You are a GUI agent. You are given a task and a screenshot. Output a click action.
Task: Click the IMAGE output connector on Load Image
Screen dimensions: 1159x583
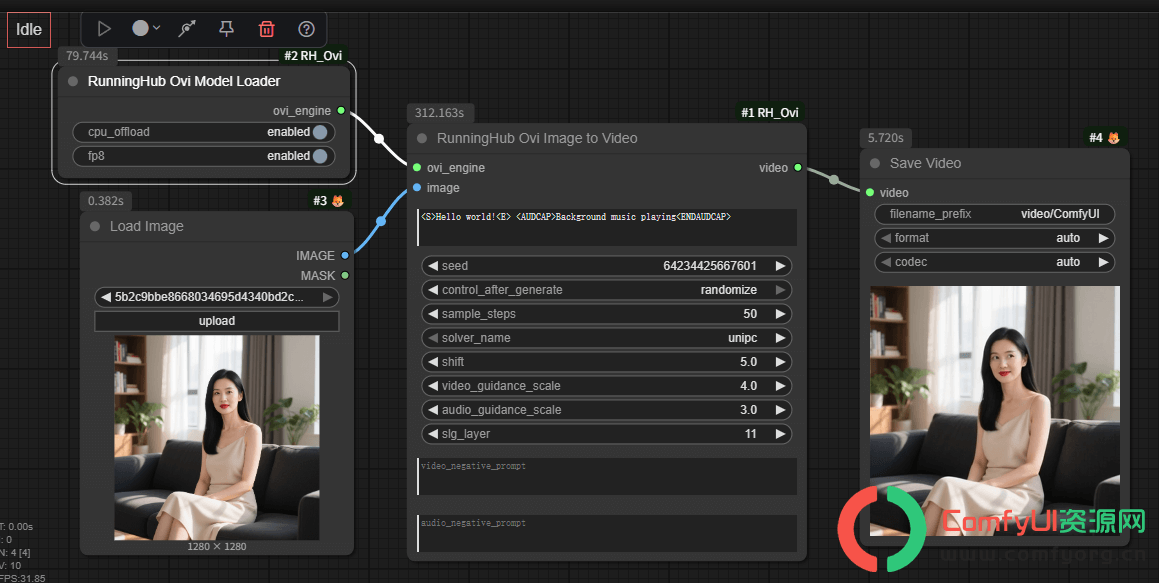click(345, 256)
